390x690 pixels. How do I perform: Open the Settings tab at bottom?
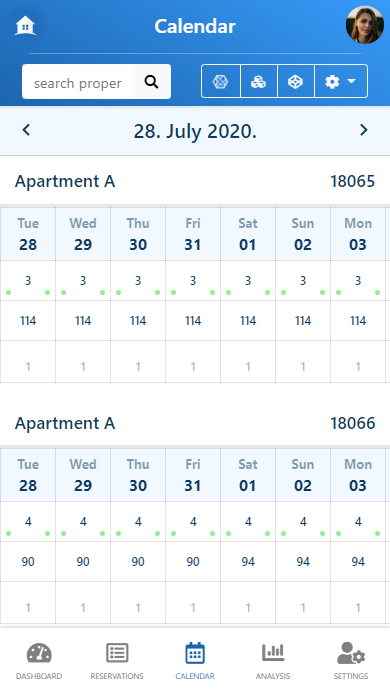(x=351, y=661)
